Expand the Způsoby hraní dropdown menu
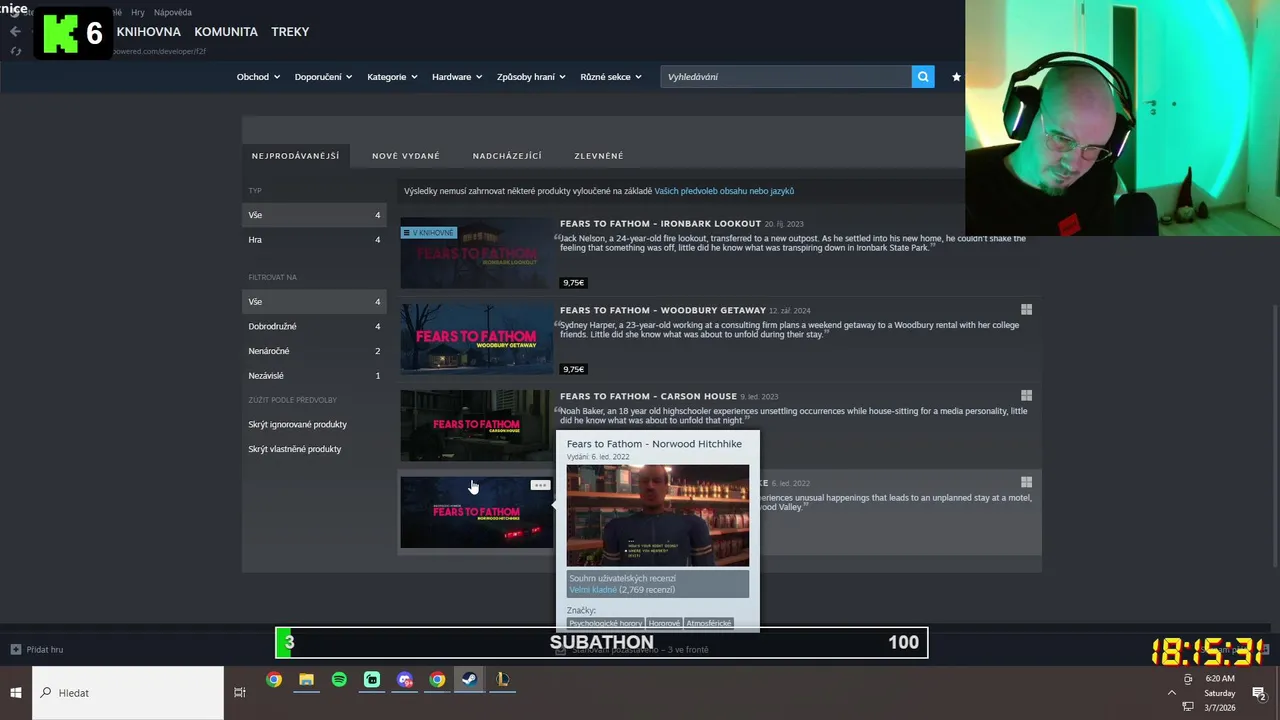 point(531,77)
